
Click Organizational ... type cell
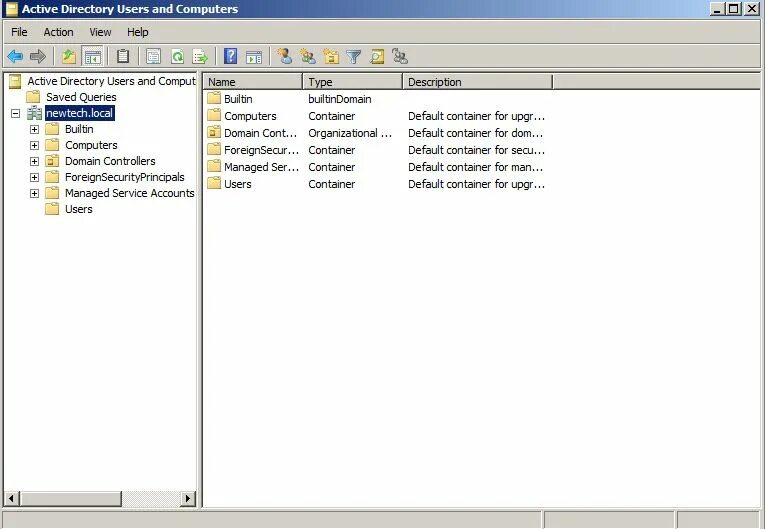pos(350,133)
